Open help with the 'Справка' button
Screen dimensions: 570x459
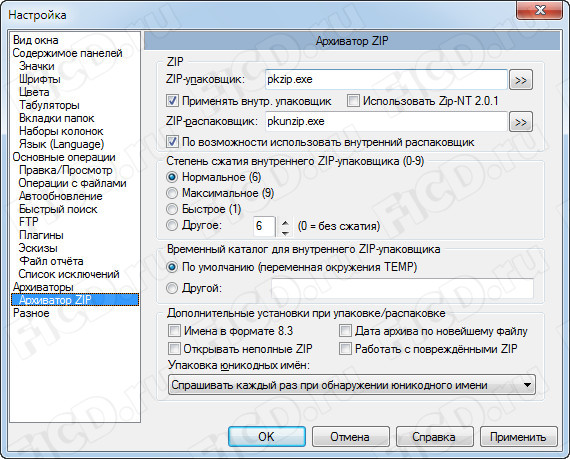(x=434, y=436)
